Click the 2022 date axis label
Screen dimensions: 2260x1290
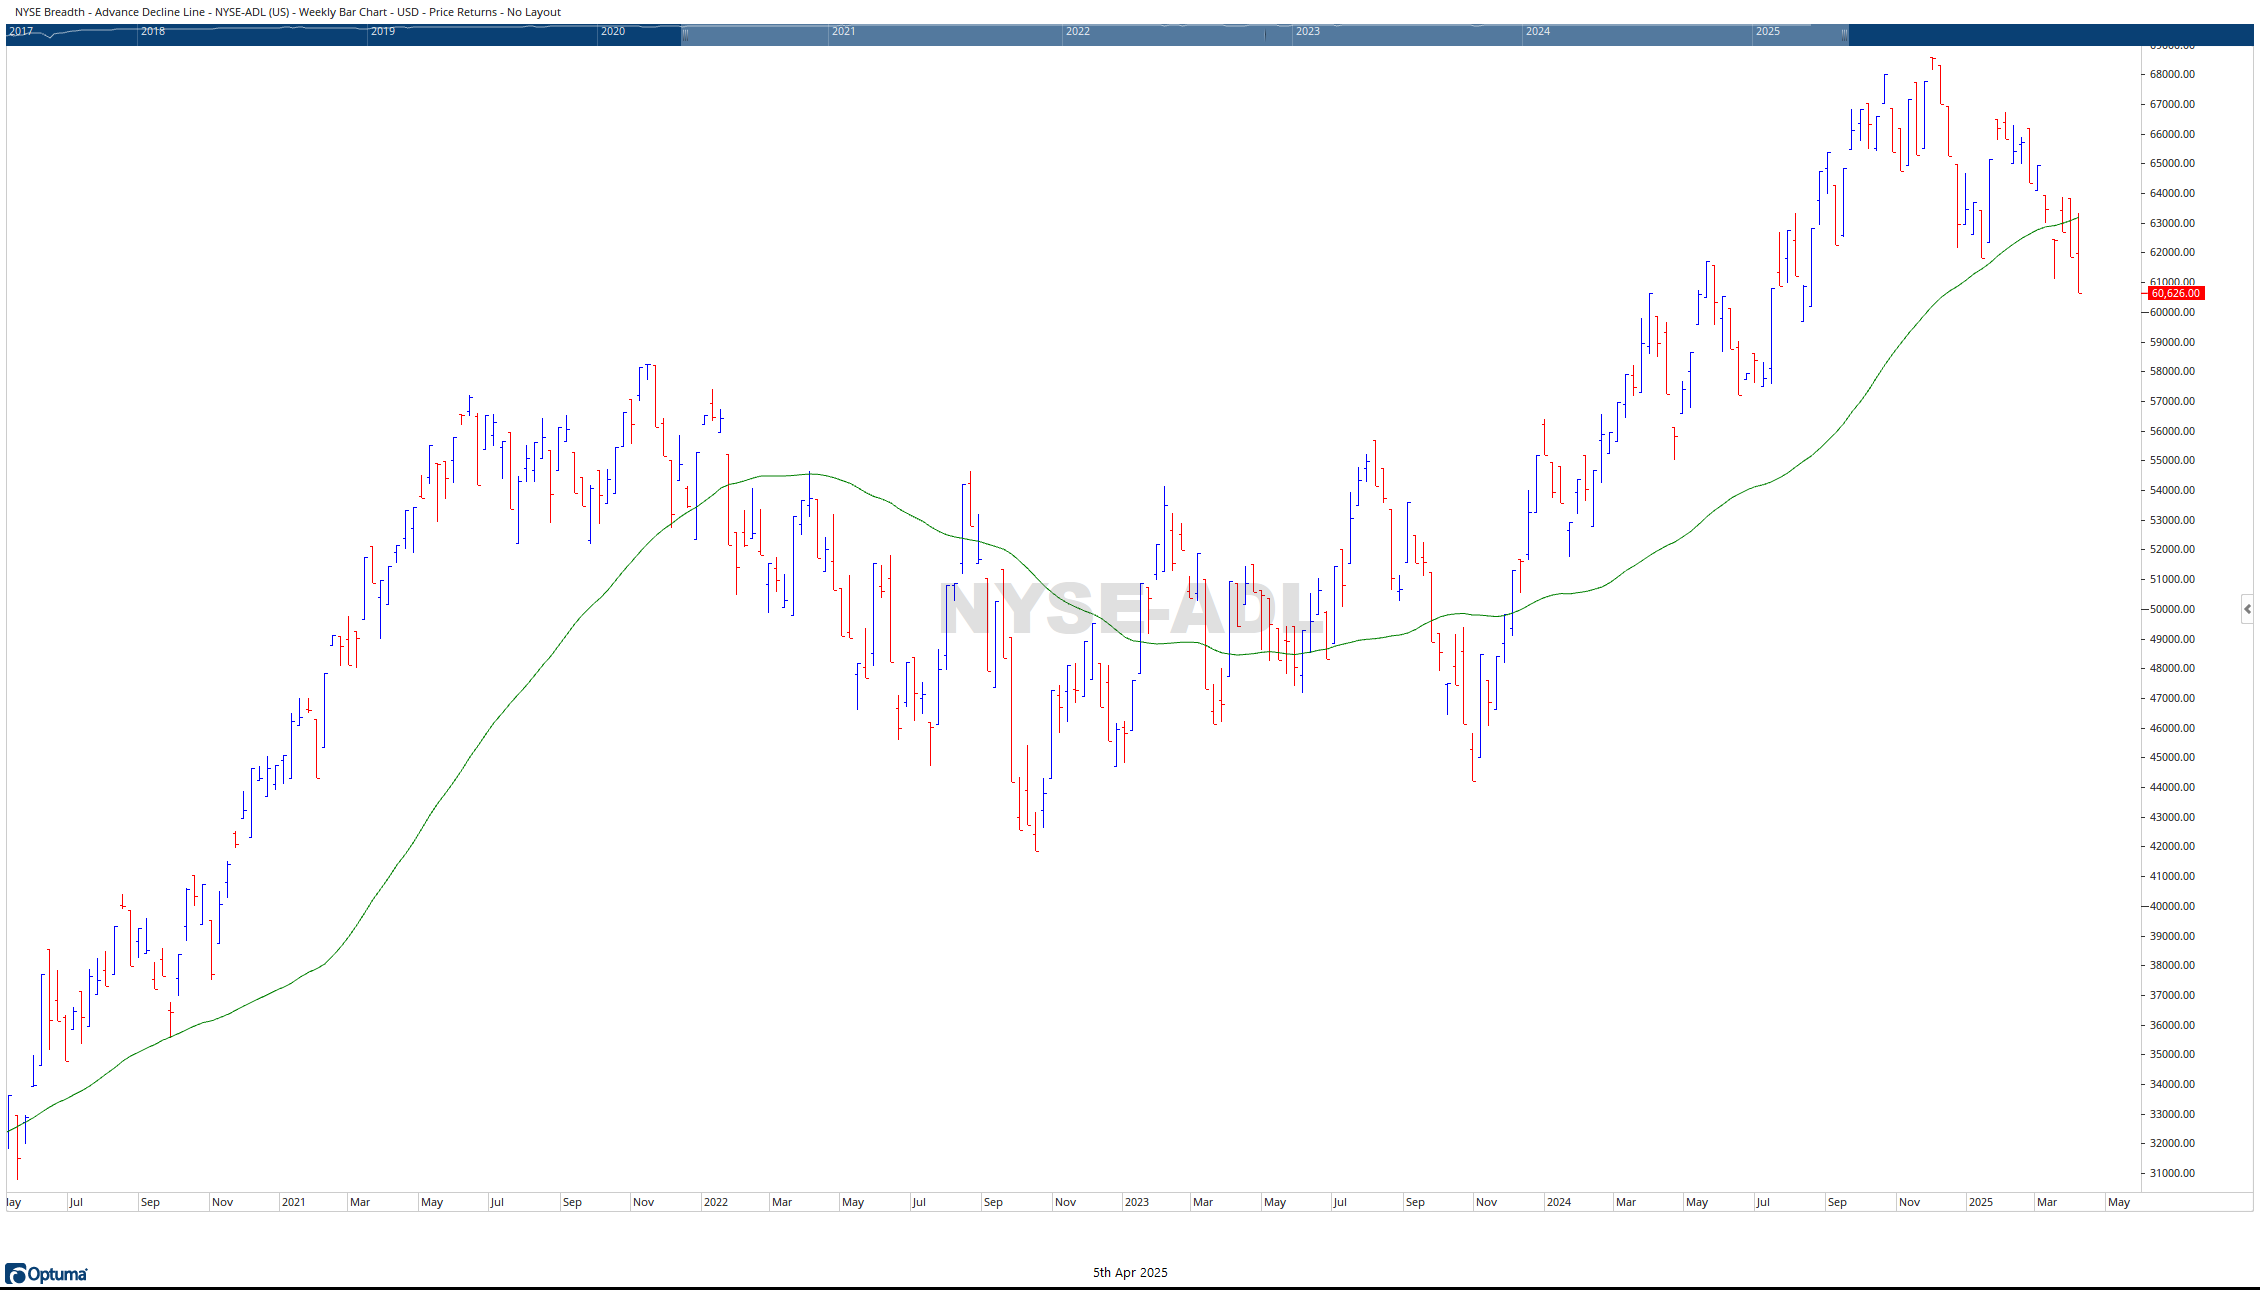[x=716, y=1202]
